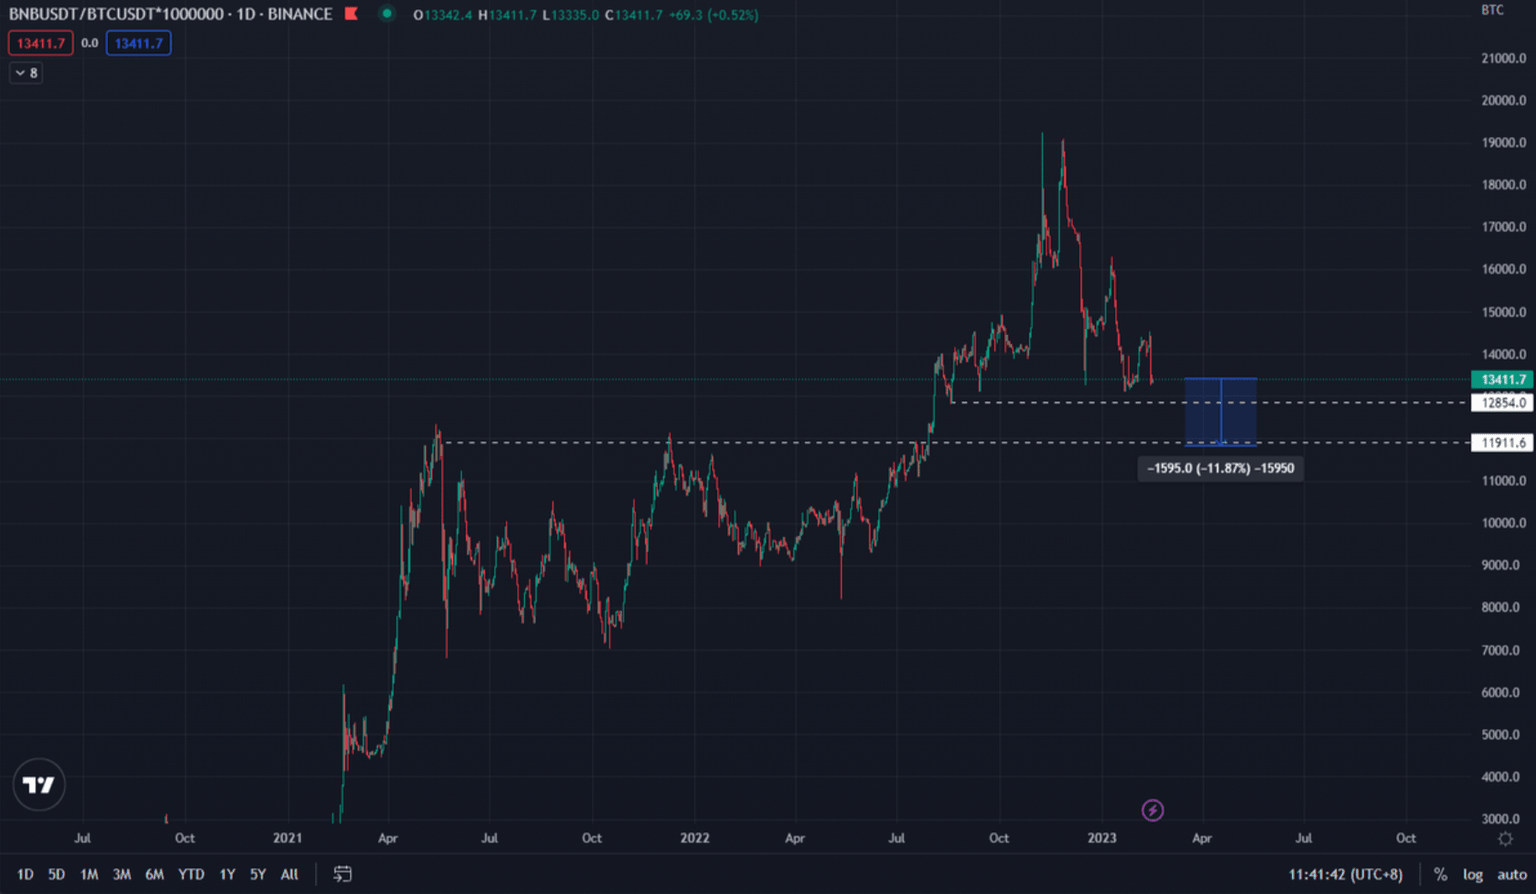Switch to the YTD range tab

[191, 874]
